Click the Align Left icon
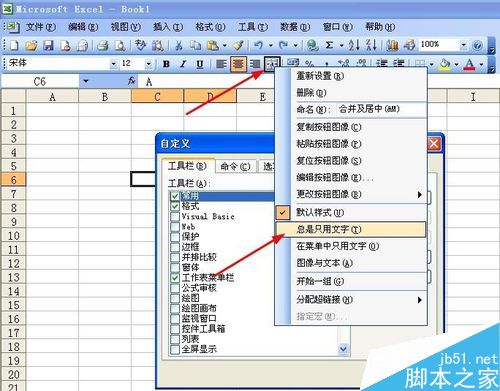Screen dimensions: 500x391 point(221,64)
